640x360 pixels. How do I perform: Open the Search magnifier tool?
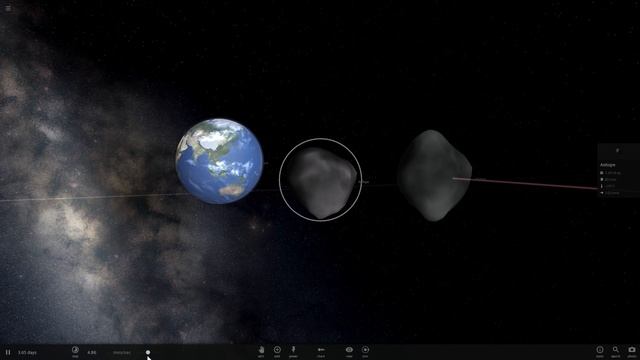(616, 350)
